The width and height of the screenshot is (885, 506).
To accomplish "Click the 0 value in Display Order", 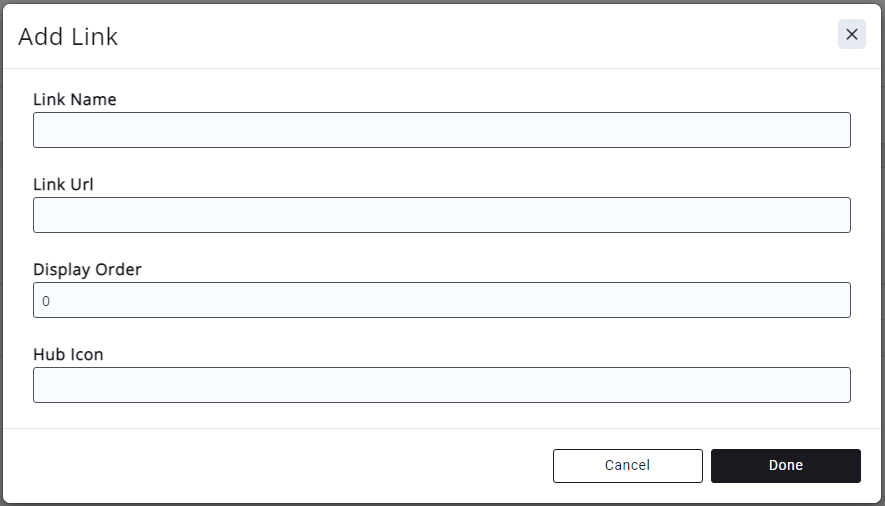I will point(46,301).
